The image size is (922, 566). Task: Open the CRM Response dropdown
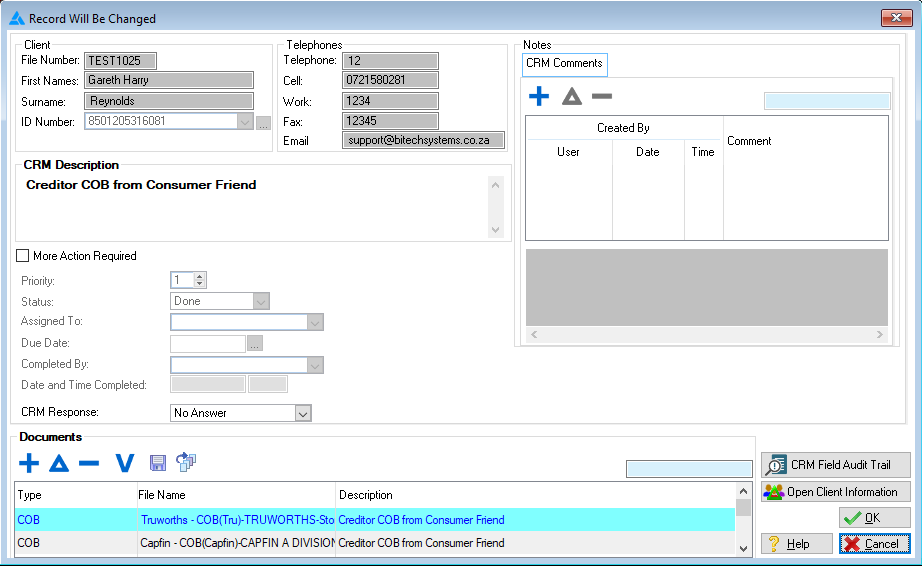click(x=303, y=413)
